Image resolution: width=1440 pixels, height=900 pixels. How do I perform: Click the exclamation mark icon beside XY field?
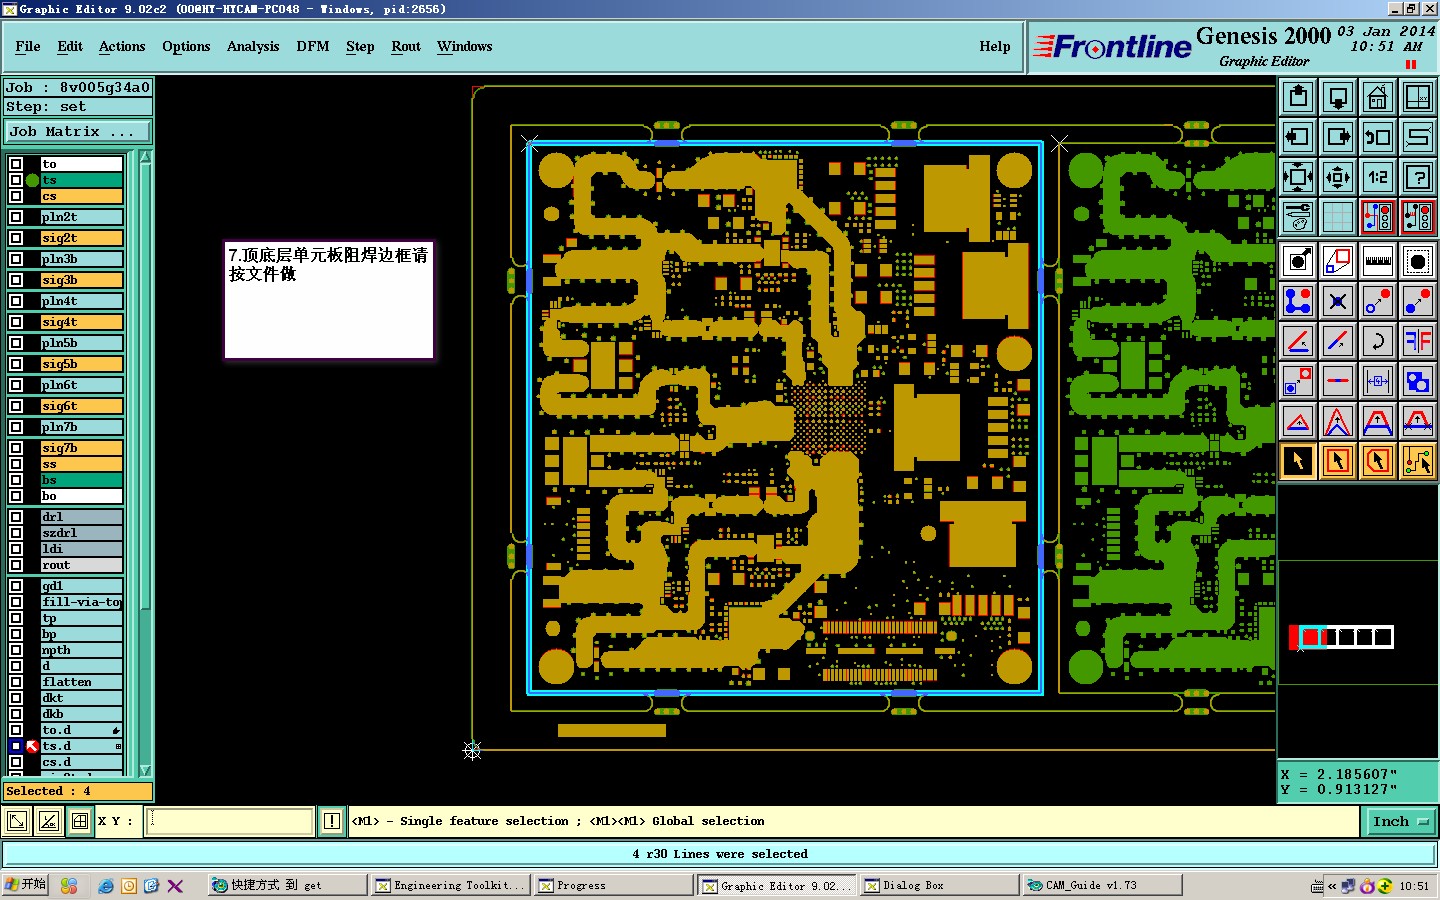pyautogui.click(x=332, y=822)
